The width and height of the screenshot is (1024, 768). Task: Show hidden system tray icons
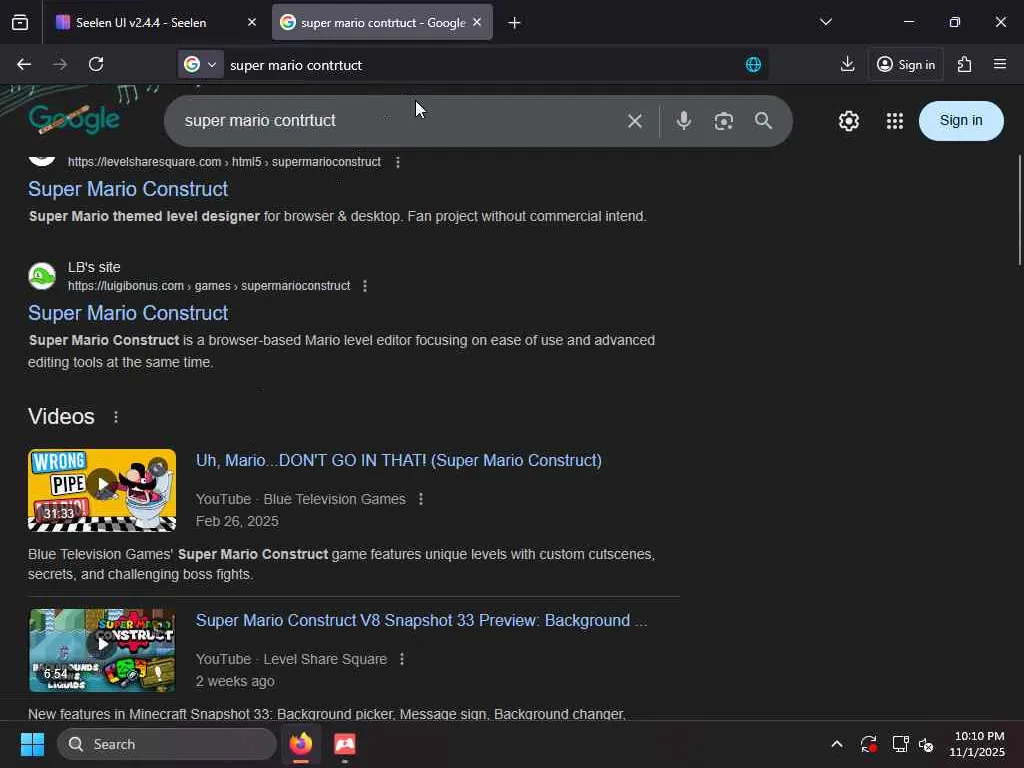837,744
